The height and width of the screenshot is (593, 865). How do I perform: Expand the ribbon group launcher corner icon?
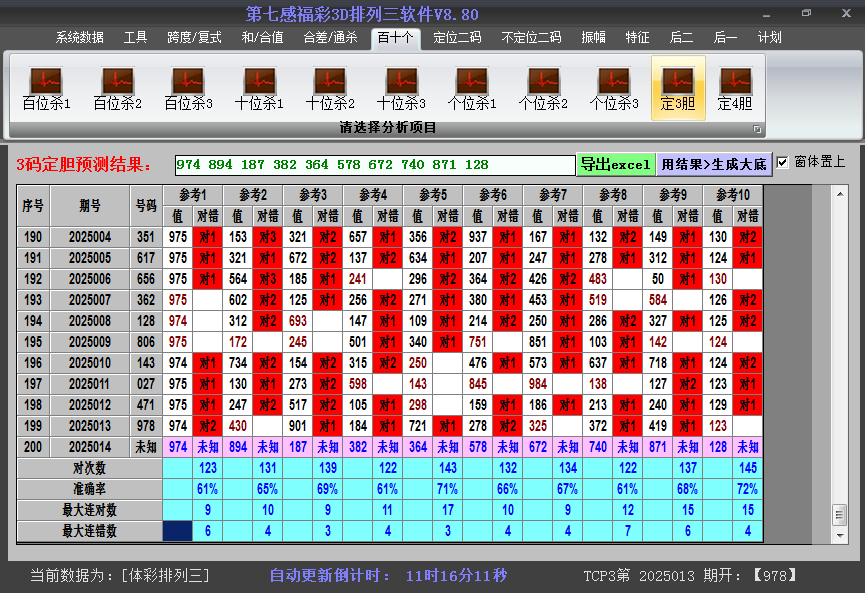(757, 129)
